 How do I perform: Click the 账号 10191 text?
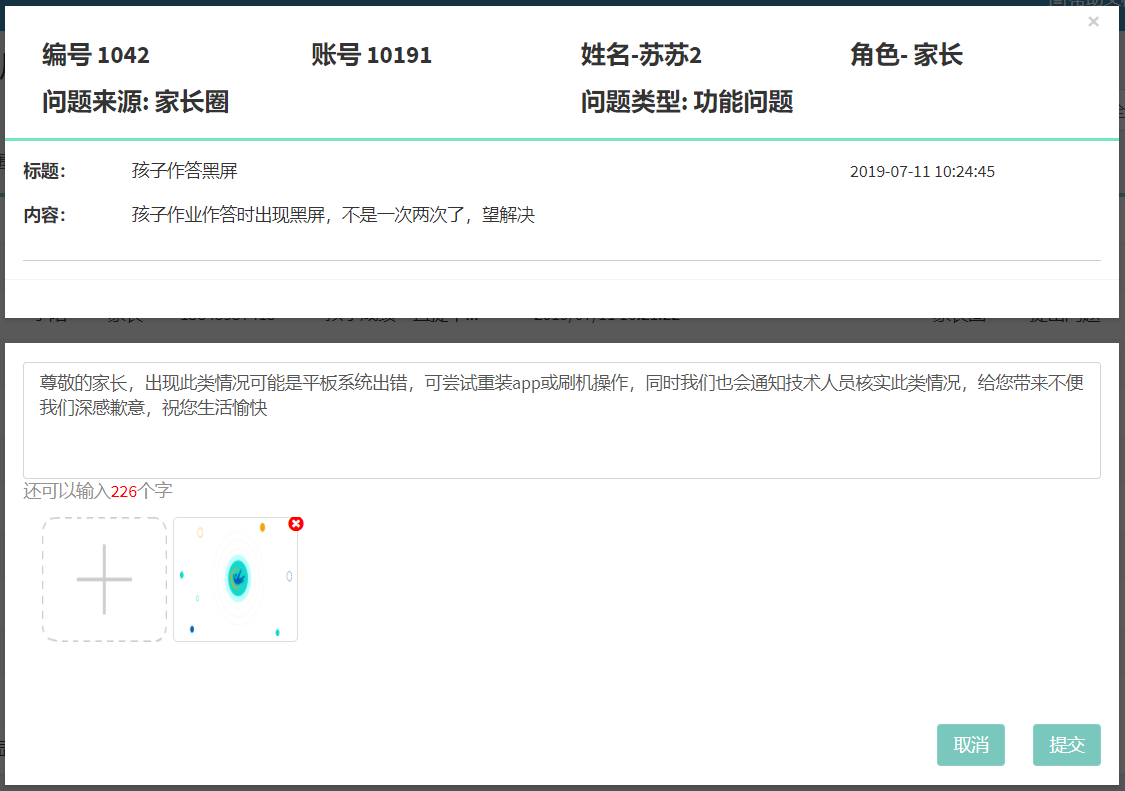coord(371,55)
